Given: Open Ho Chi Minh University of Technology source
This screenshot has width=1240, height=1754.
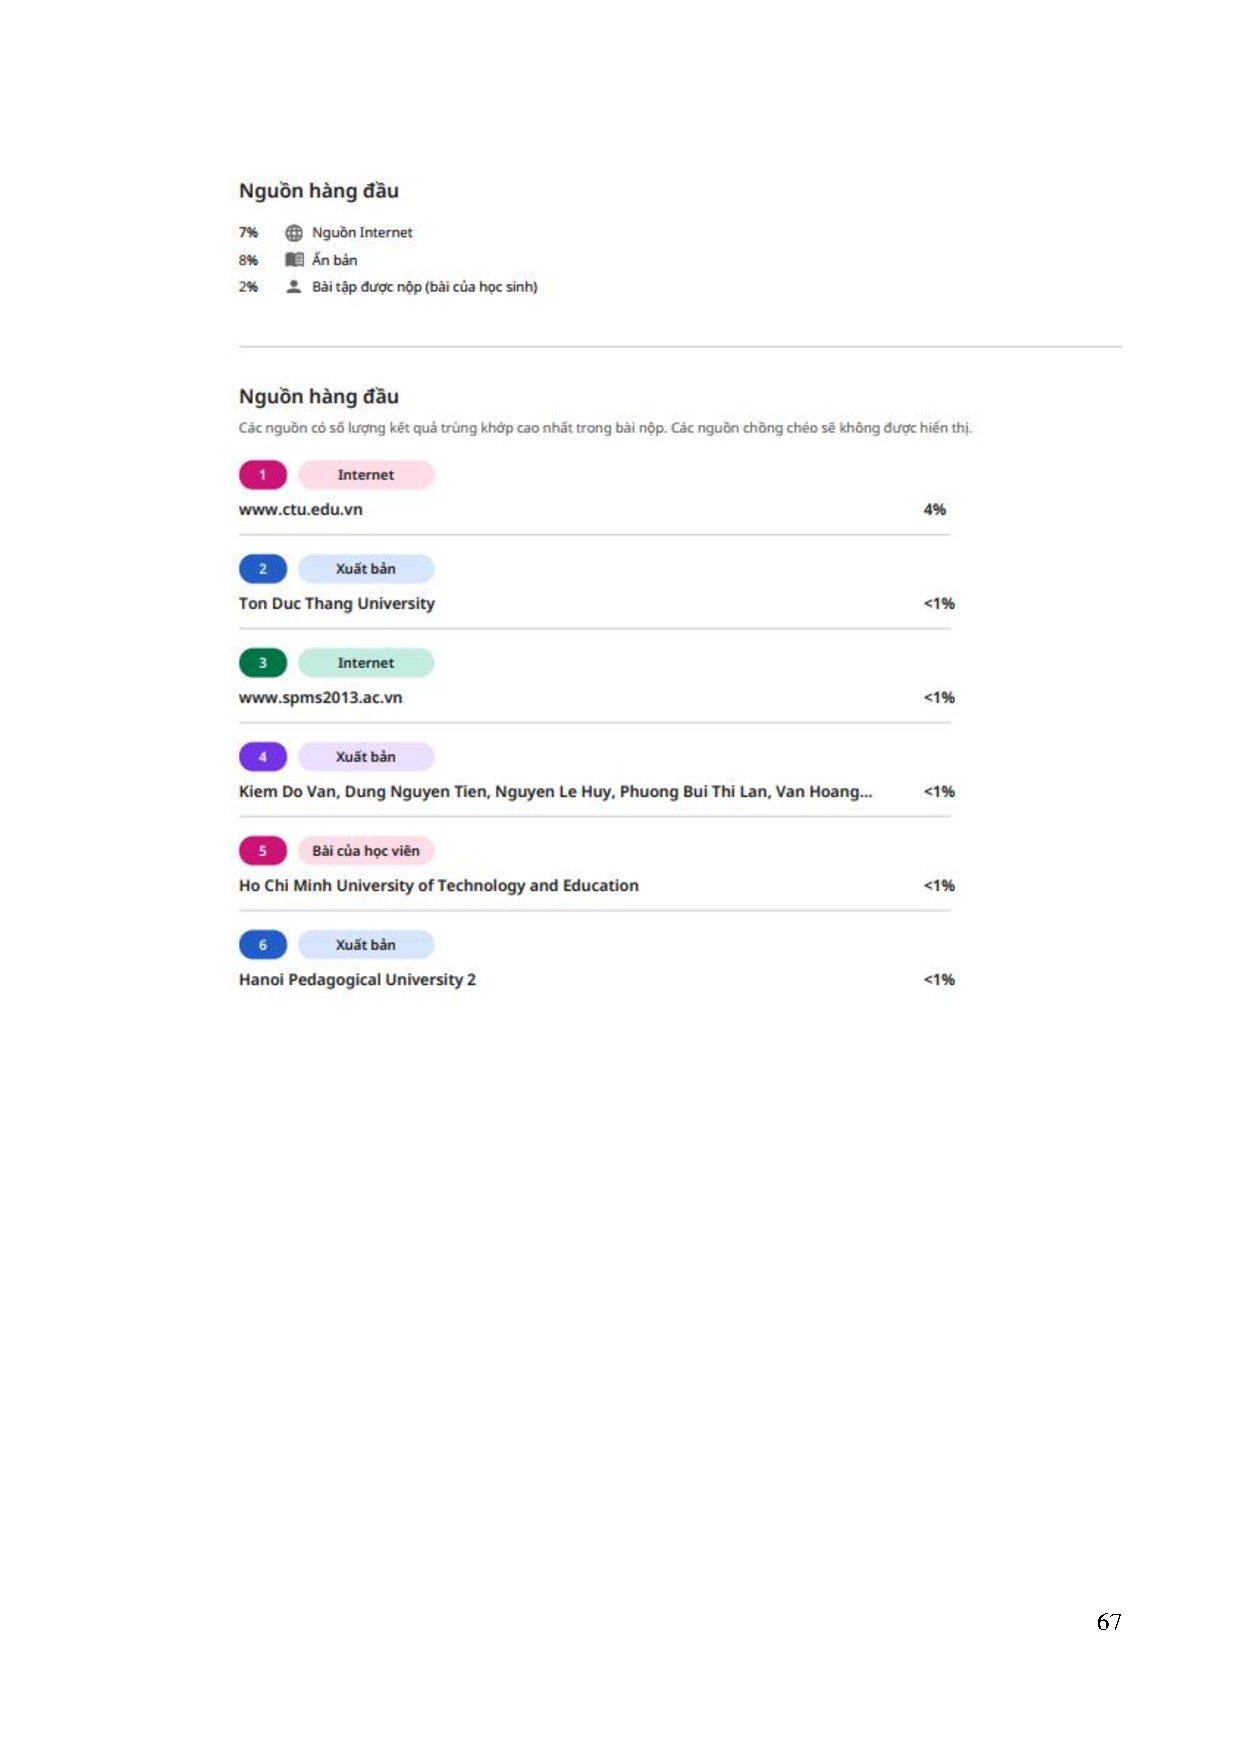Looking at the screenshot, I should click(x=439, y=886).
